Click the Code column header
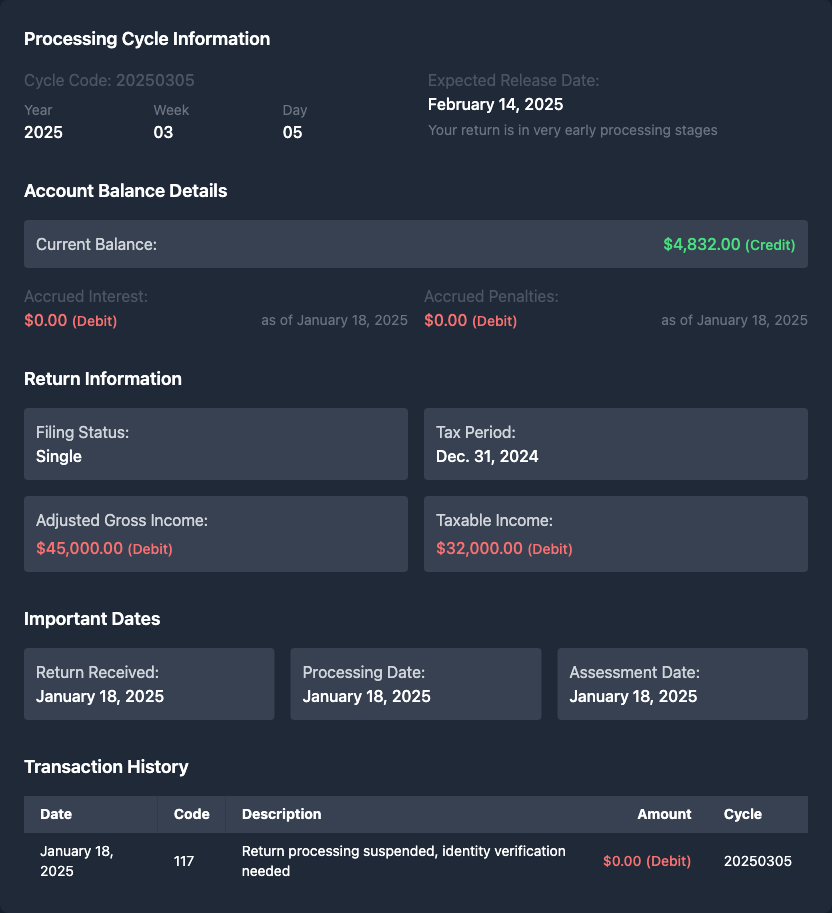The width and height of the screenshot is (832, 913). tap(191, 814)
